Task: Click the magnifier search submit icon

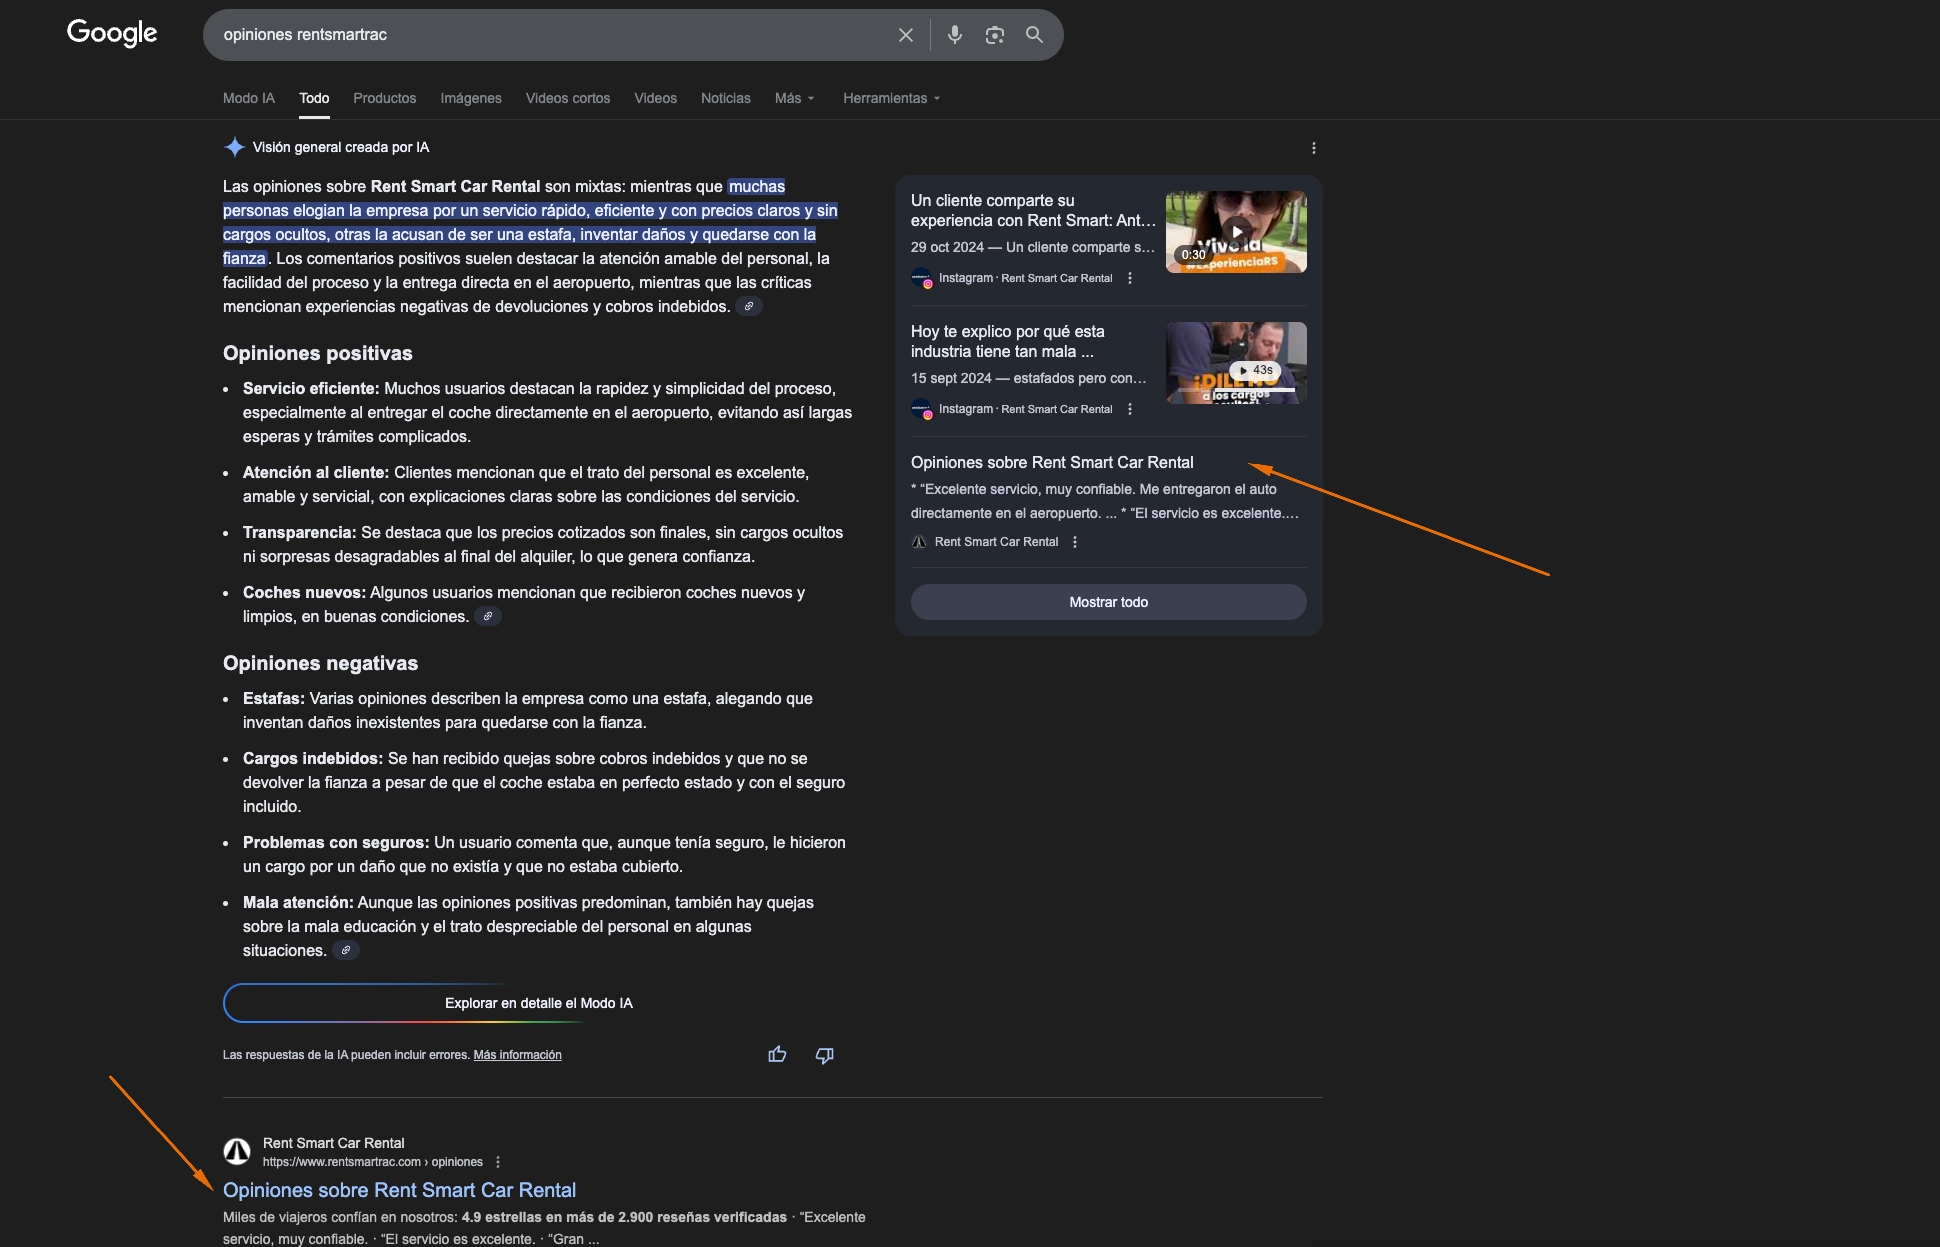Action: pos(1034,35)
